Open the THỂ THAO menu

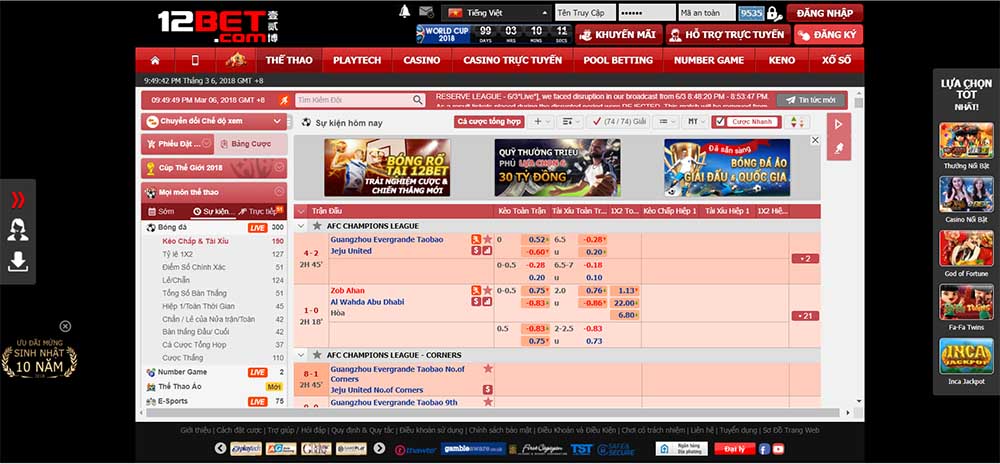coord(289,61)
